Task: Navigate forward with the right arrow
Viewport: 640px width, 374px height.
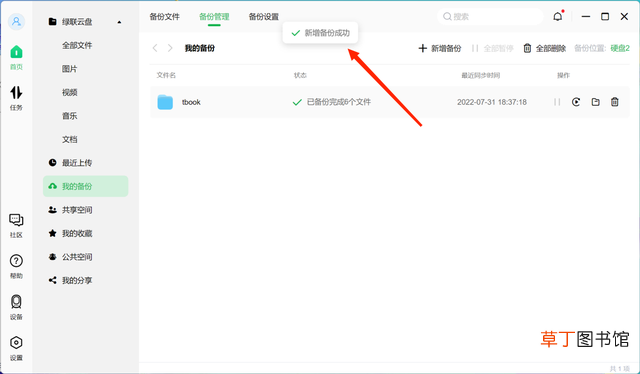Action: 170,48
